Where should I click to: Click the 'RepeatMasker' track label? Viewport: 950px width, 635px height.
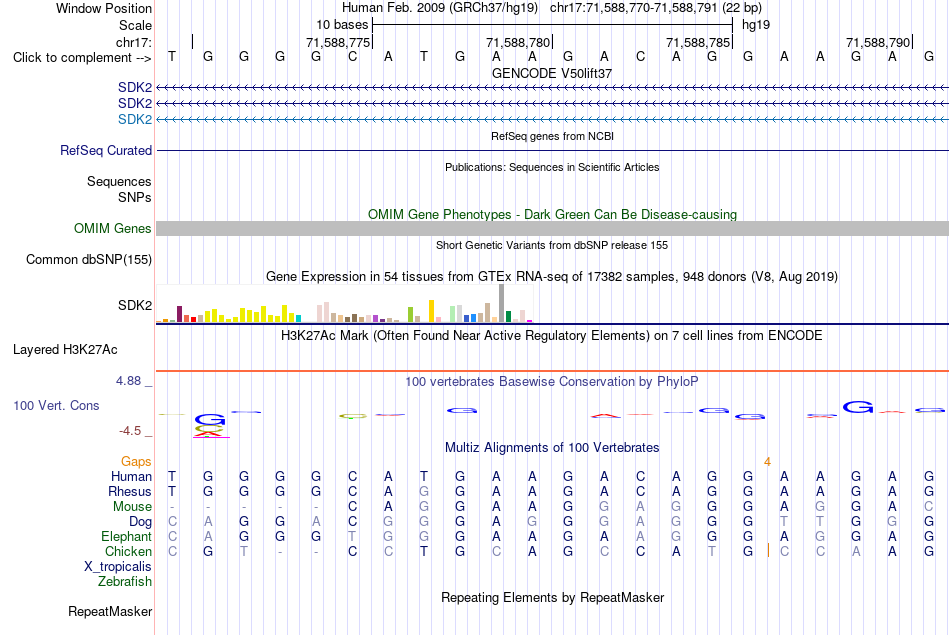110,611
